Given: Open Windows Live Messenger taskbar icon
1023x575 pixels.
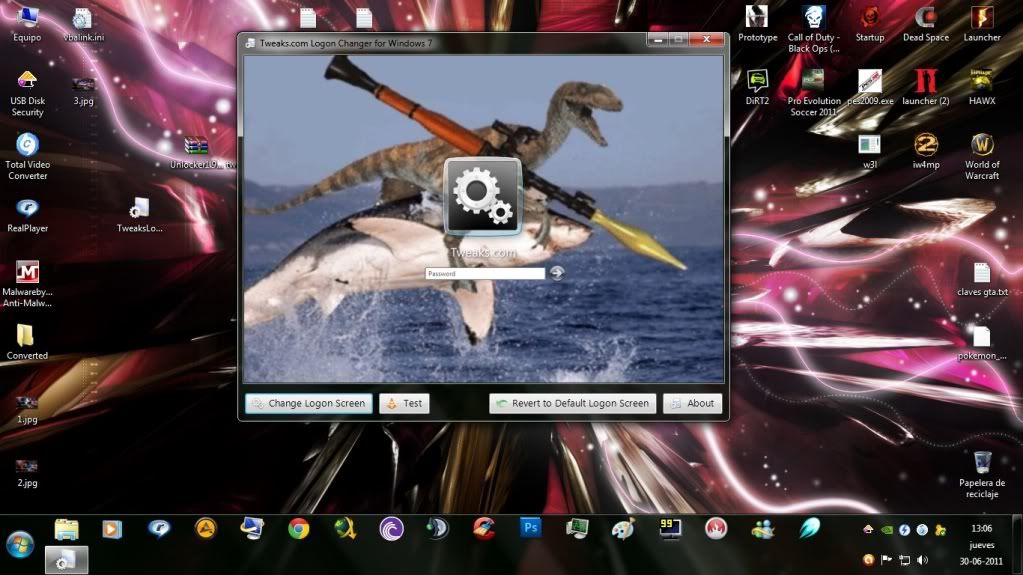Looking at the screenshot, I should point(763,529).
